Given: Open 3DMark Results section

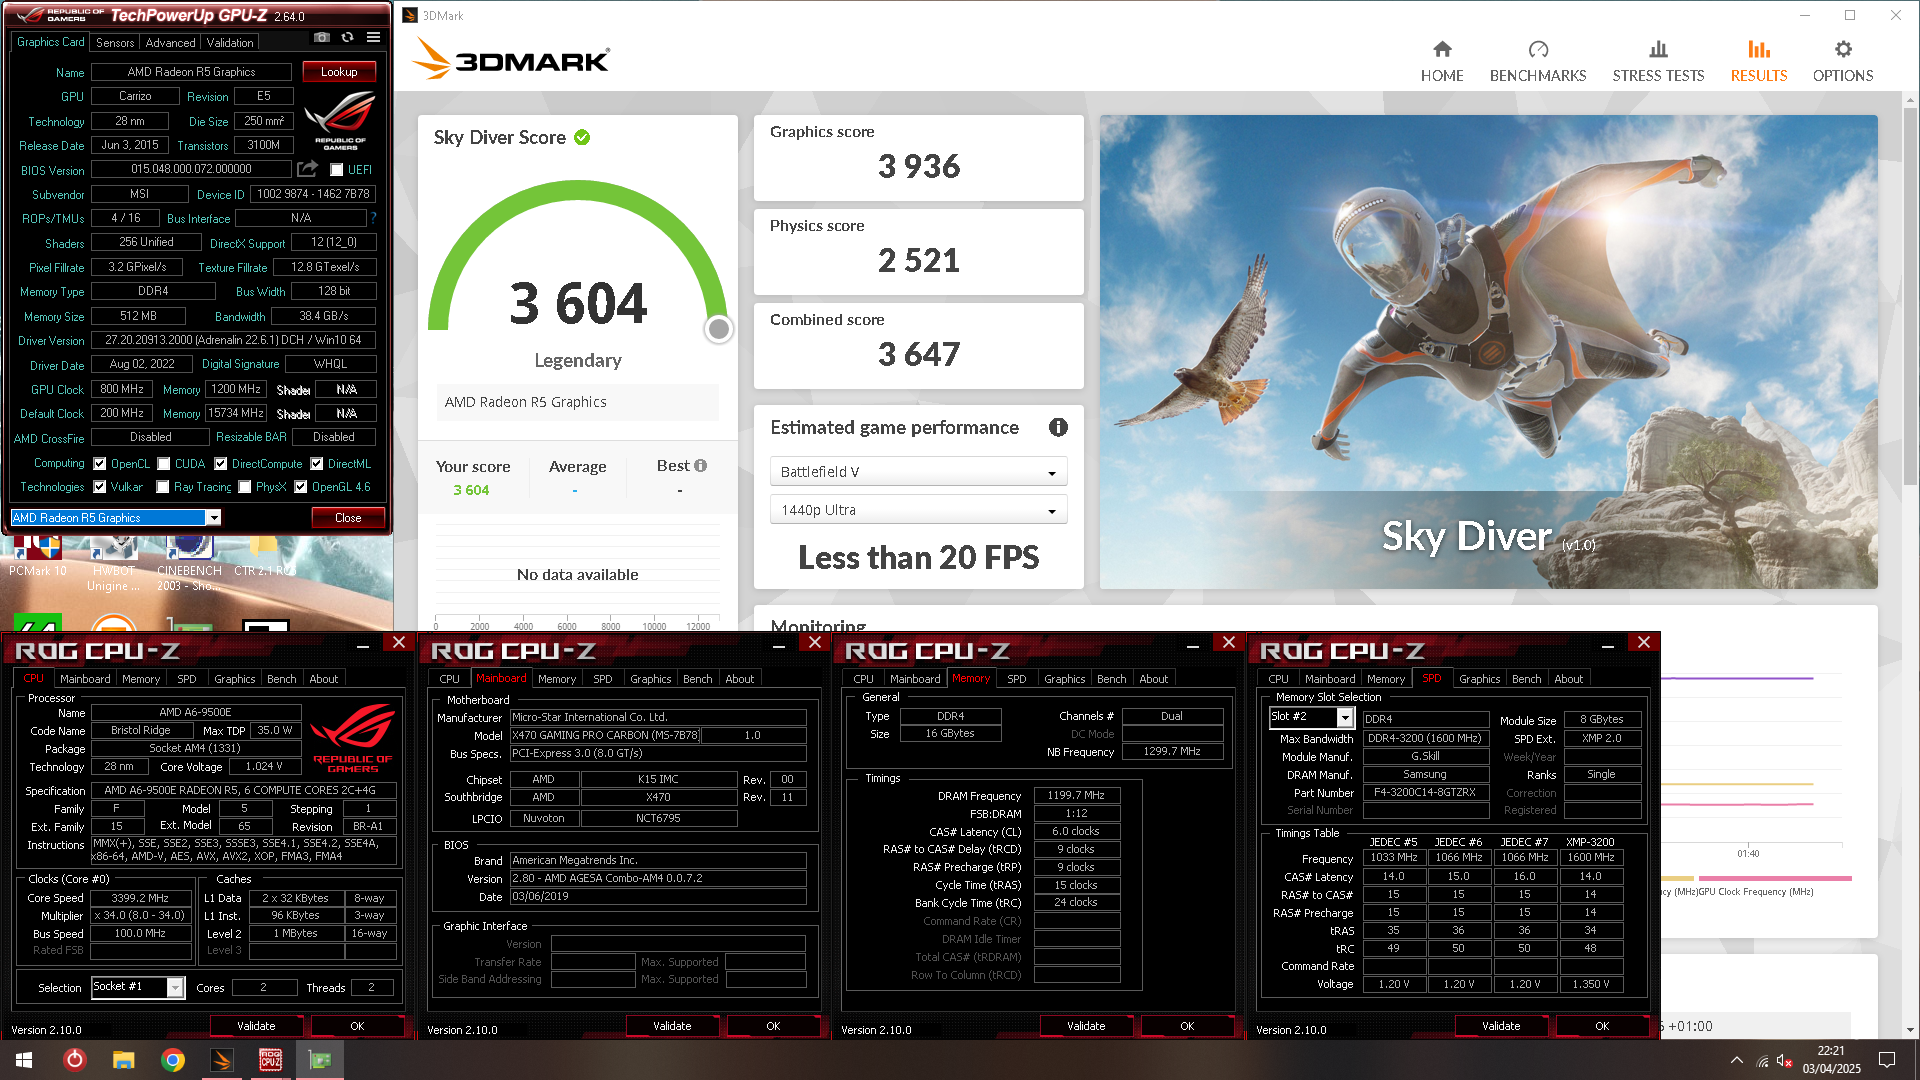Looking at the screenshot, I should [1759, 61].
